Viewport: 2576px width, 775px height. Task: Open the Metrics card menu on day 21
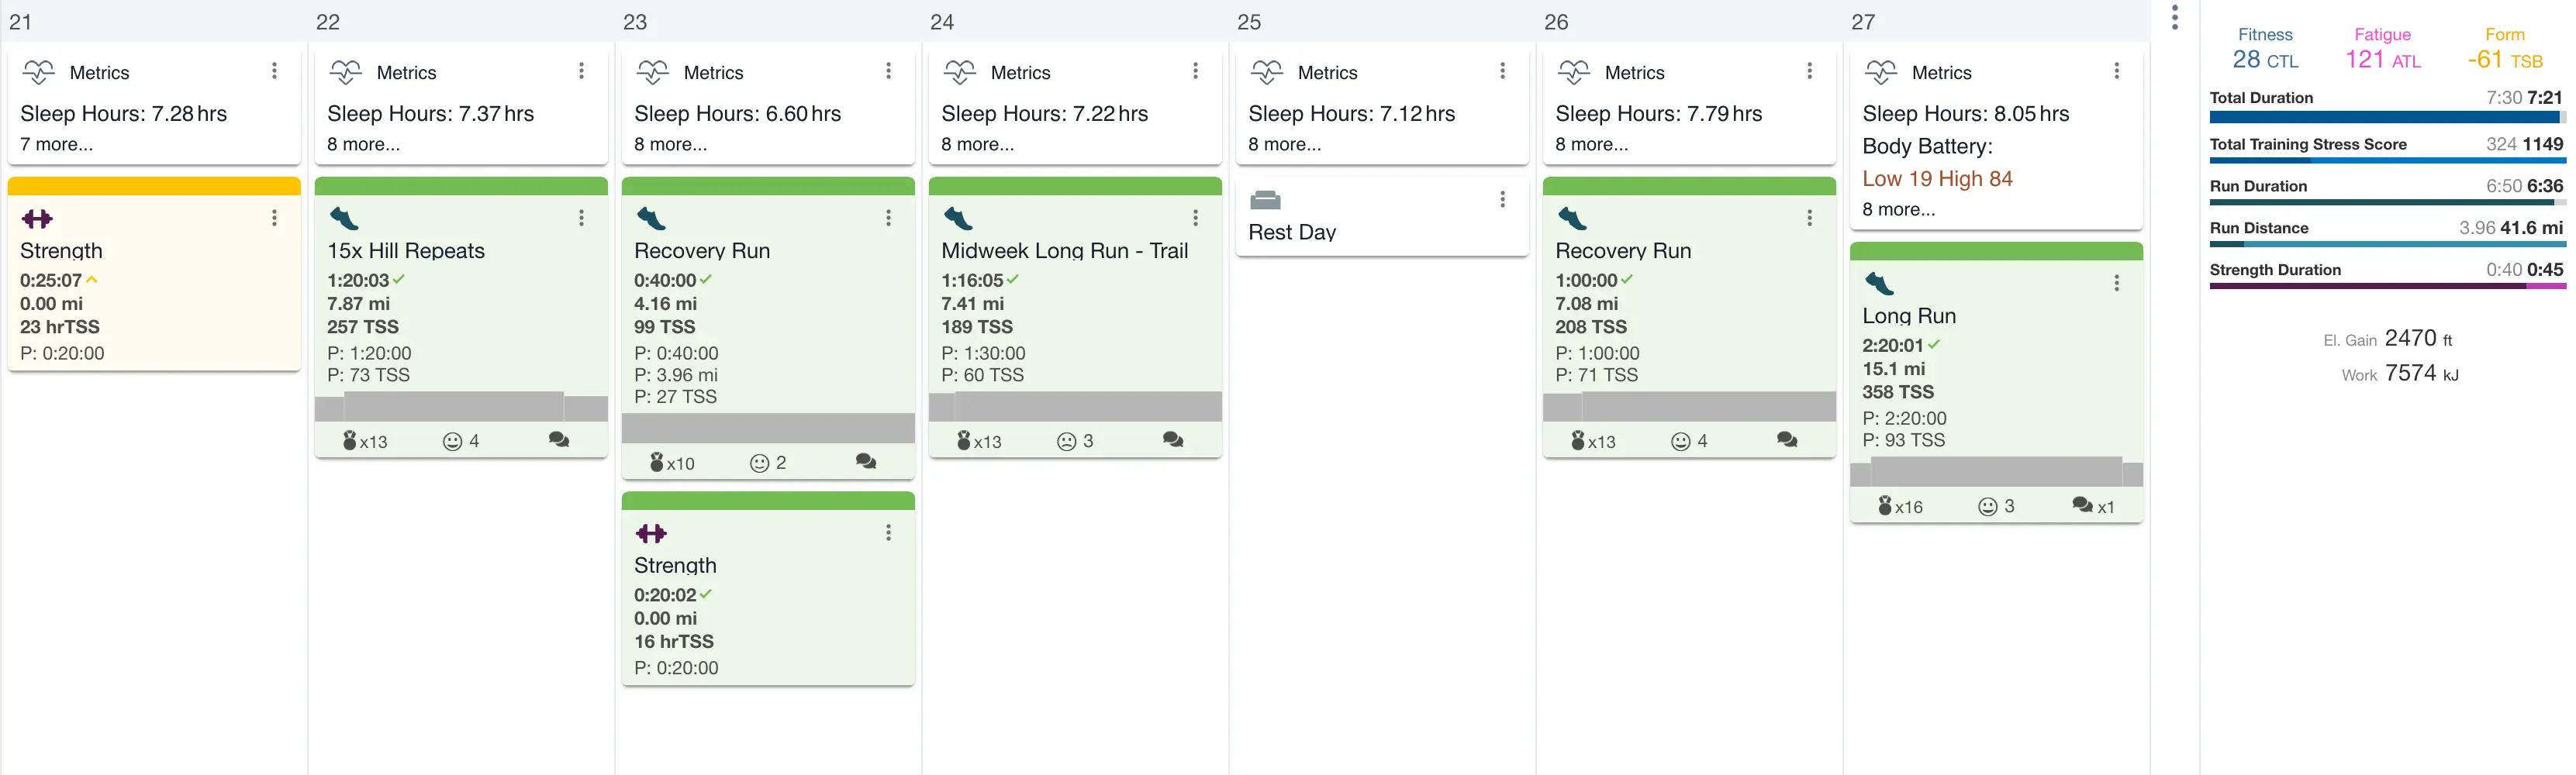pyautogui.click(x=274, y=71)
